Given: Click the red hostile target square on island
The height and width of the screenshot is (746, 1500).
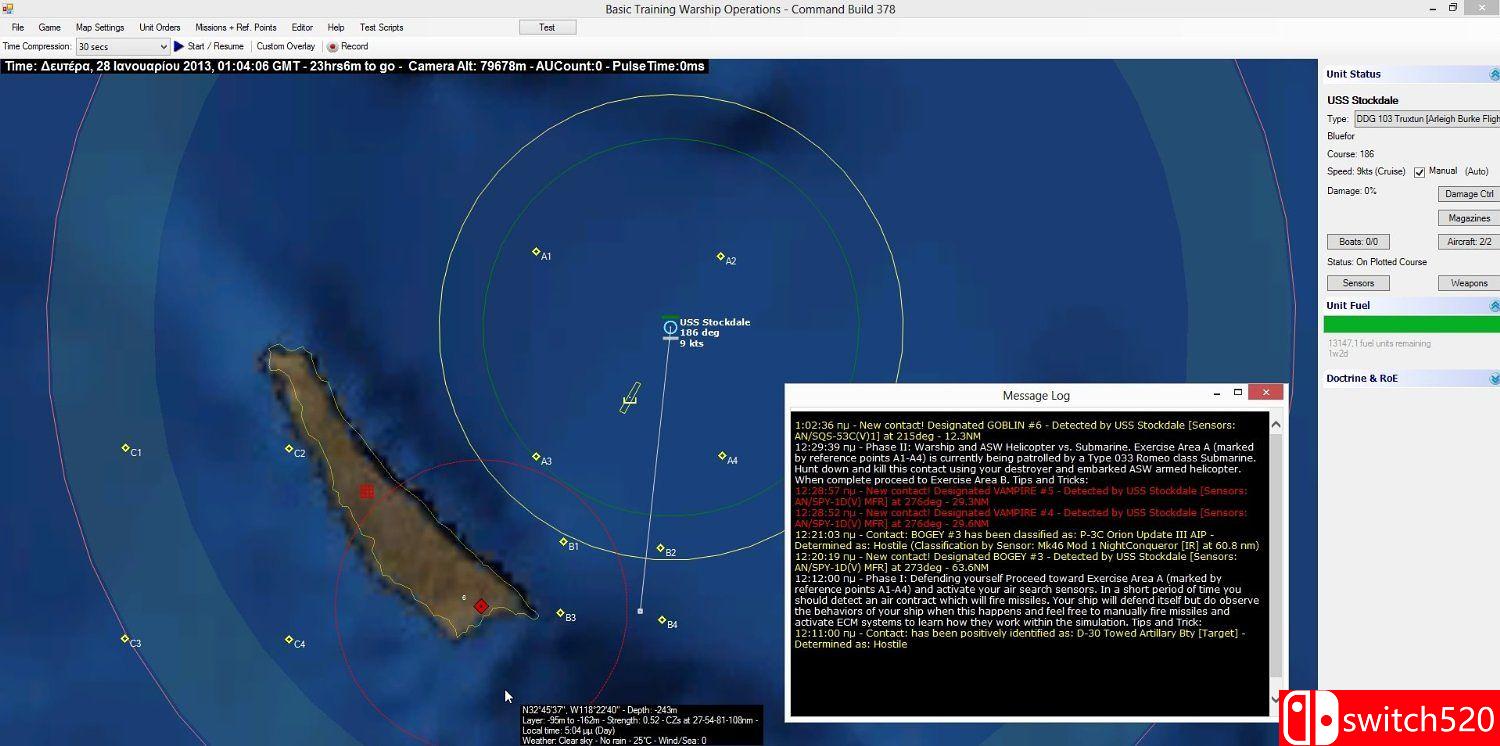Looking at the screenshot, I should click(x=367, y=491).
